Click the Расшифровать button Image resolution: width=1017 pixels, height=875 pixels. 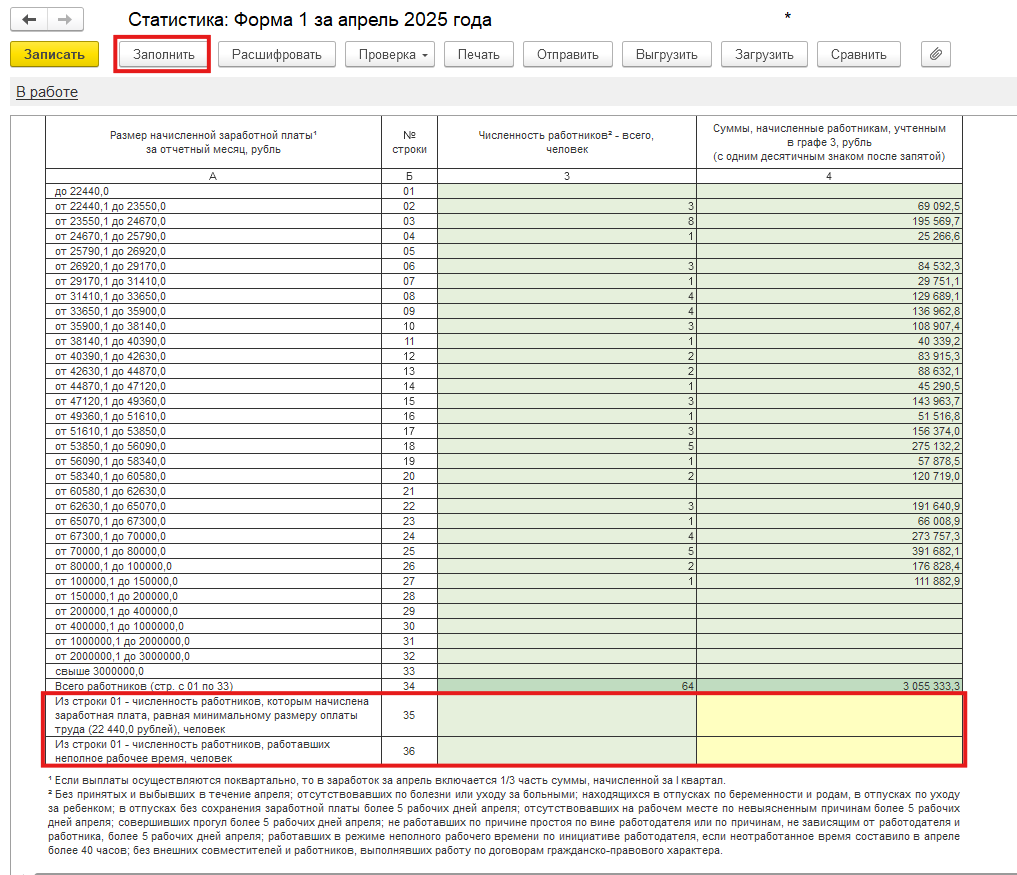click(x=277, y=54)
